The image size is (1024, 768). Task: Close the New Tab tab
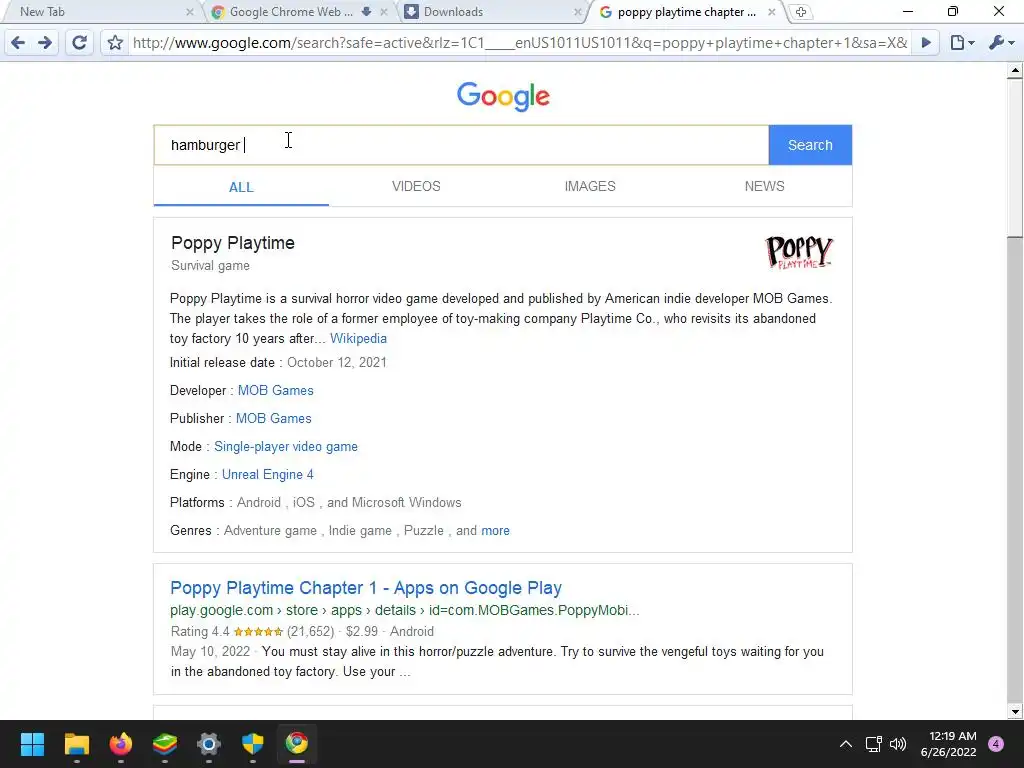pyautogui.click(x=189, y=12)
